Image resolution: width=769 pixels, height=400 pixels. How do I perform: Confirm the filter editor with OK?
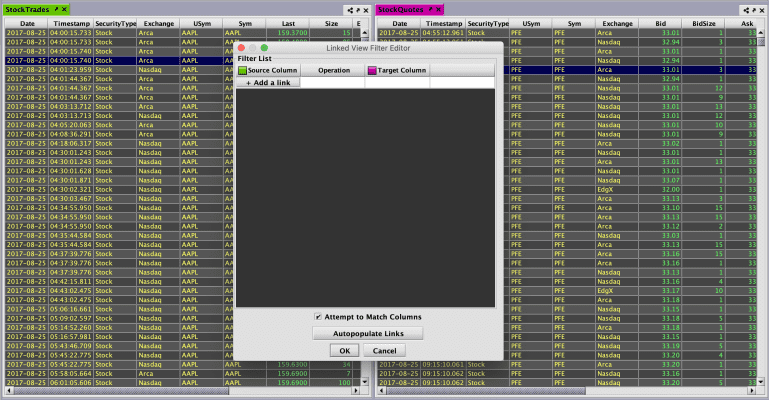344,351
